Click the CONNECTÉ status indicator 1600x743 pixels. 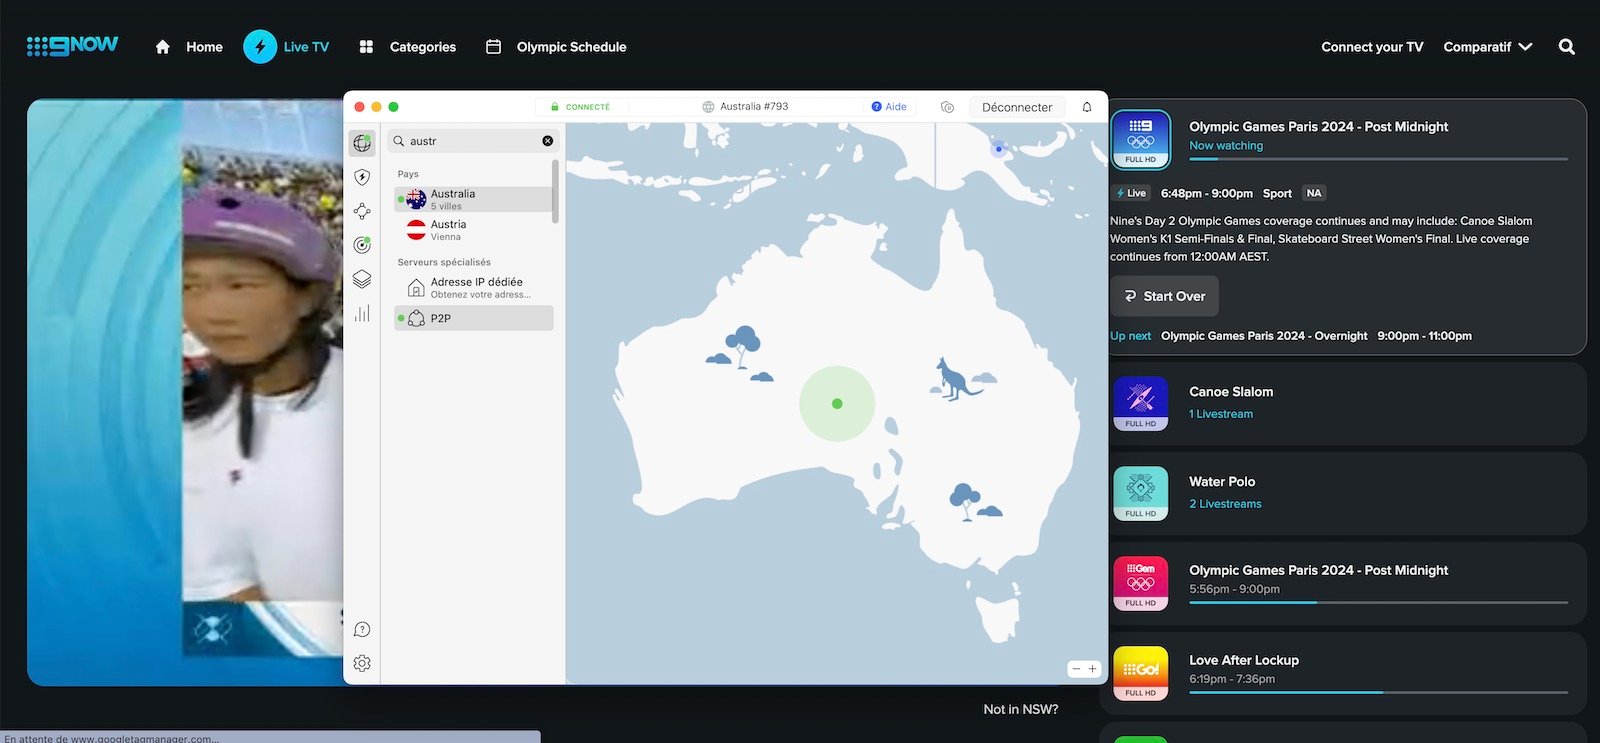[x=580, y=107]
